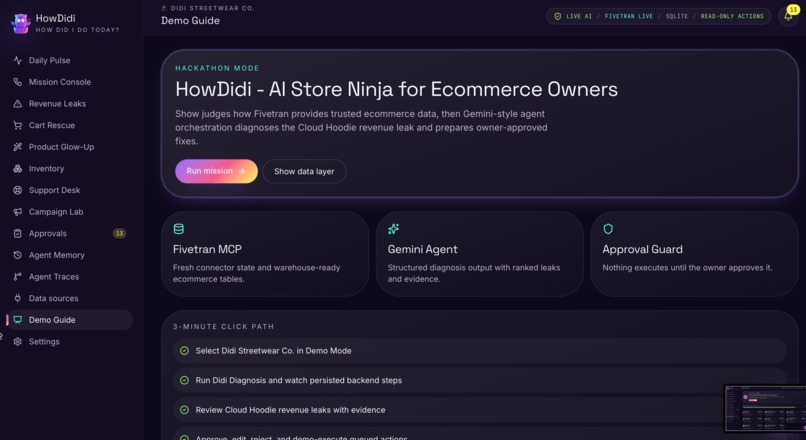
Task: Click check icon beside Review Cloud Hoodie
Action: click(184, 410)
